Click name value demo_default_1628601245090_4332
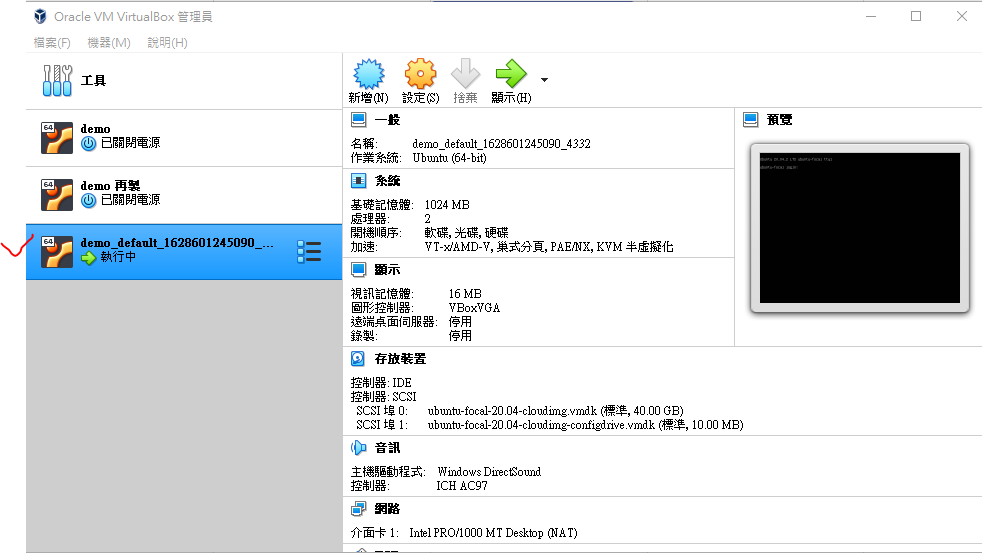 click(501, 143)
